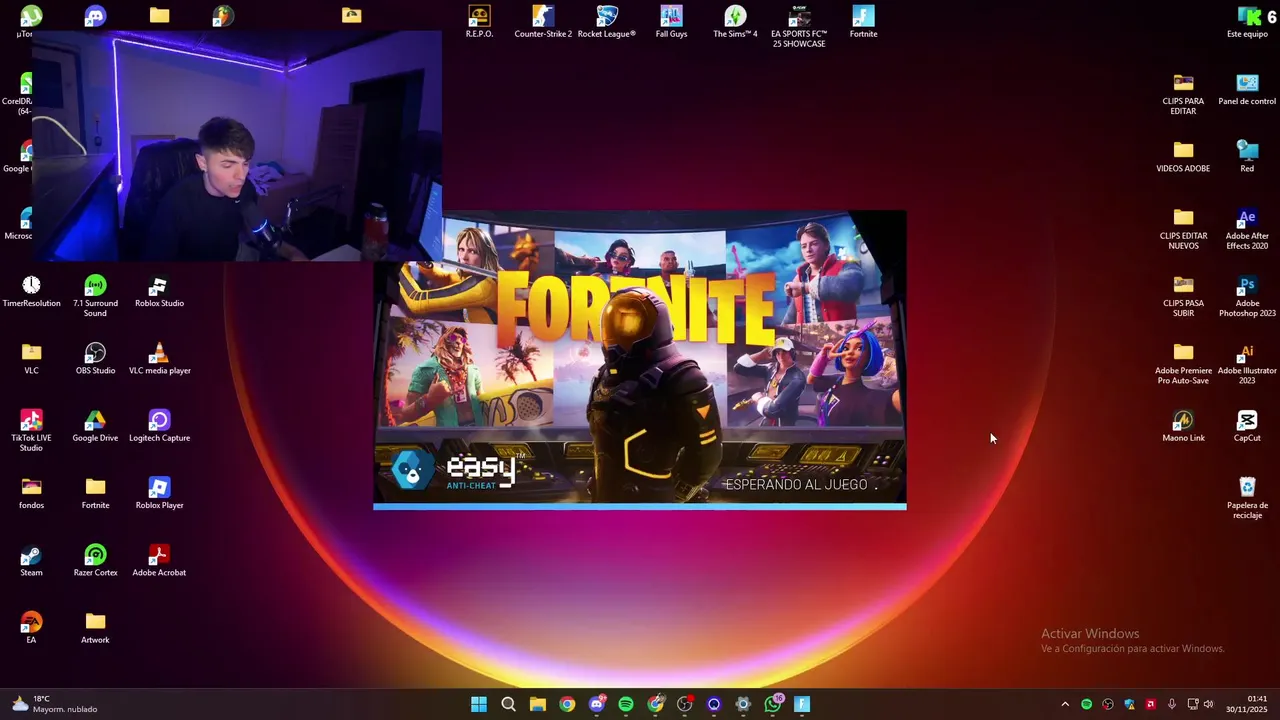Open the volume control in tray
The image size is (1280, 720).
coord(1209,704)
